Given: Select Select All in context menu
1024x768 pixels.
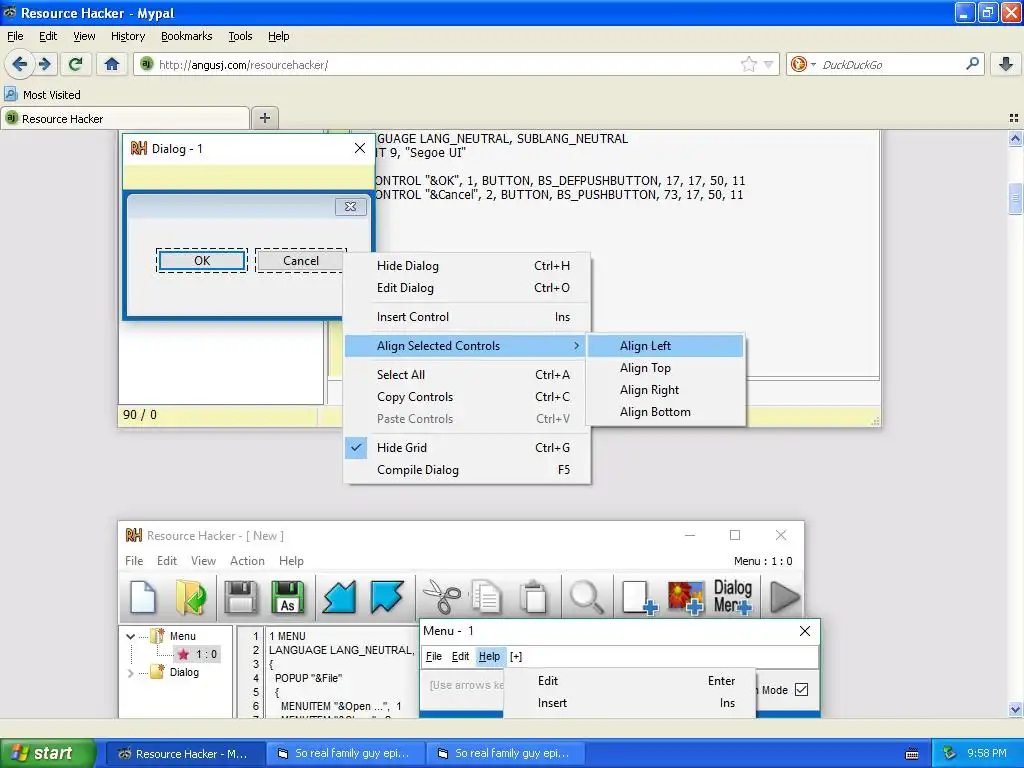Looking at the screenshot, I should (468, 374).
